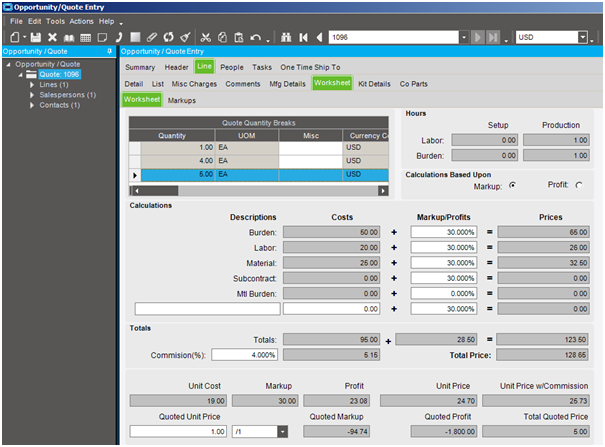Viewport: 605px width, 447px height.
Task: Click the Commission(%) input field
Action: point(246,354)
